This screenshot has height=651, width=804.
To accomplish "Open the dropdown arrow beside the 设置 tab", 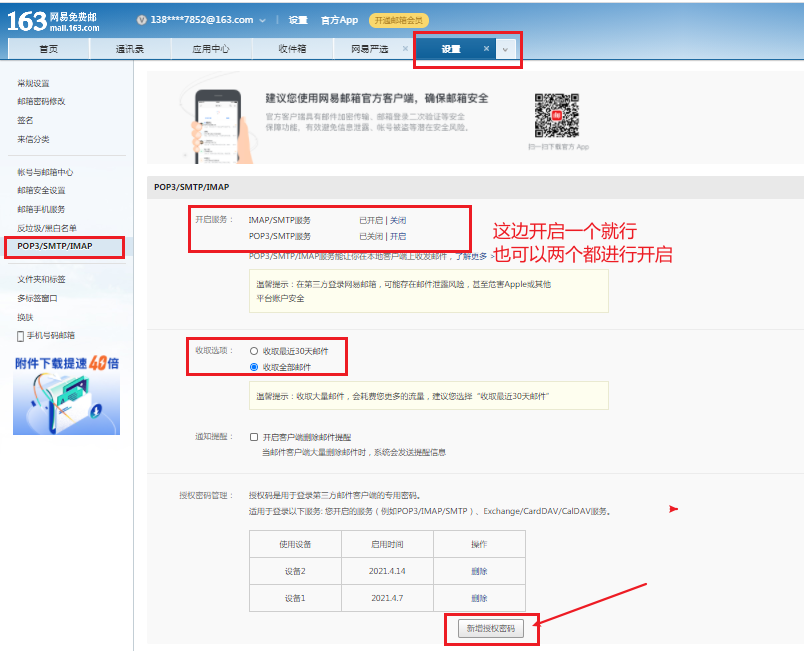I will coord(505,47).
